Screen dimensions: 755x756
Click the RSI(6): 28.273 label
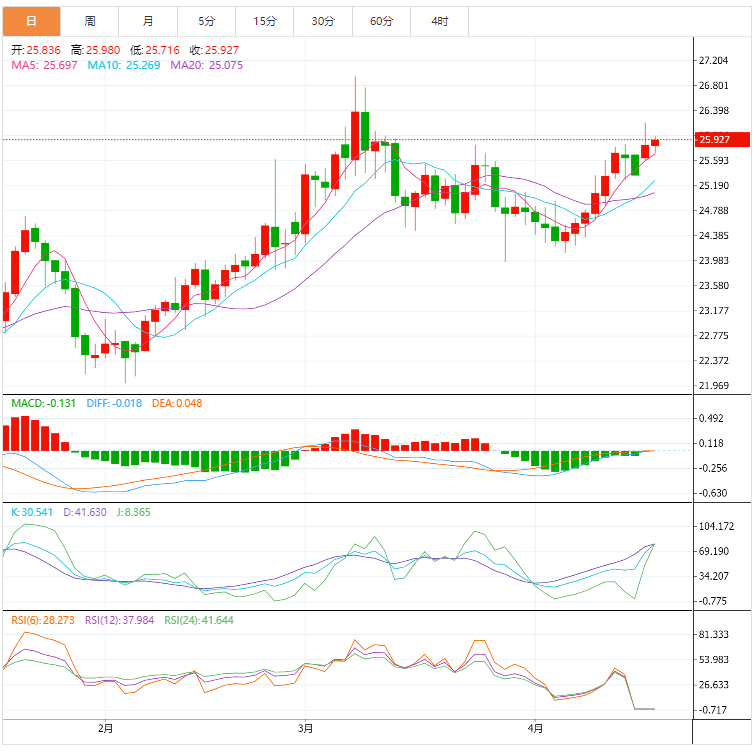click(43, 620)
